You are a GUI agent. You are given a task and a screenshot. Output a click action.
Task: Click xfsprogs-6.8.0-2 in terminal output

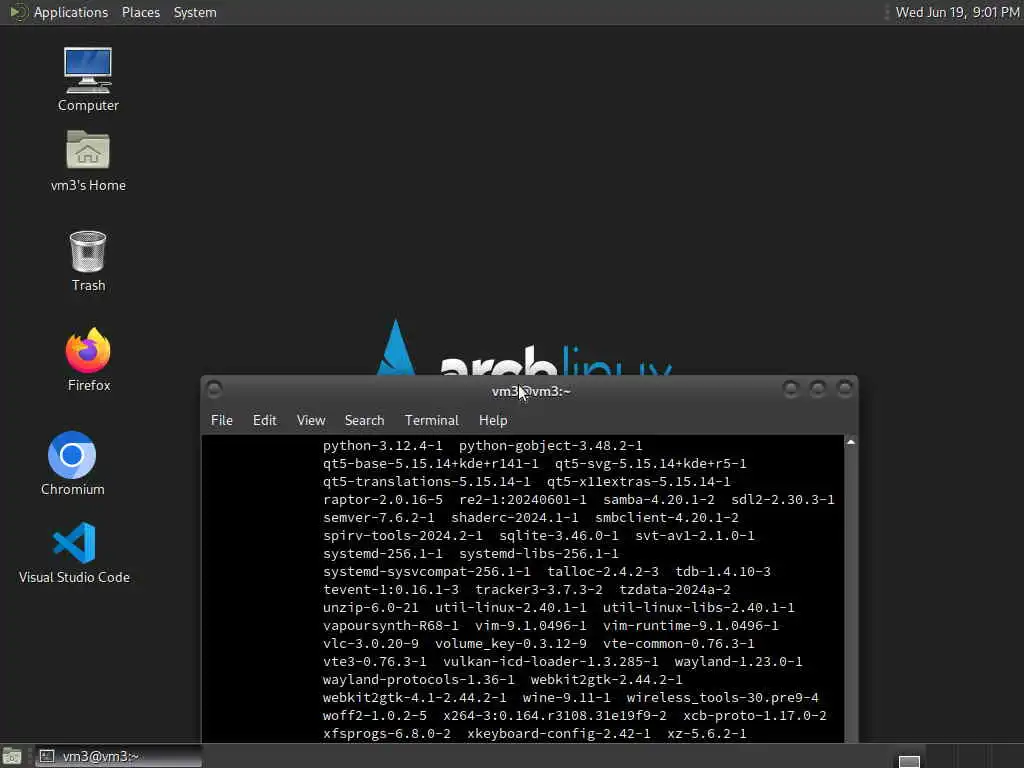[x=387, y=733]
